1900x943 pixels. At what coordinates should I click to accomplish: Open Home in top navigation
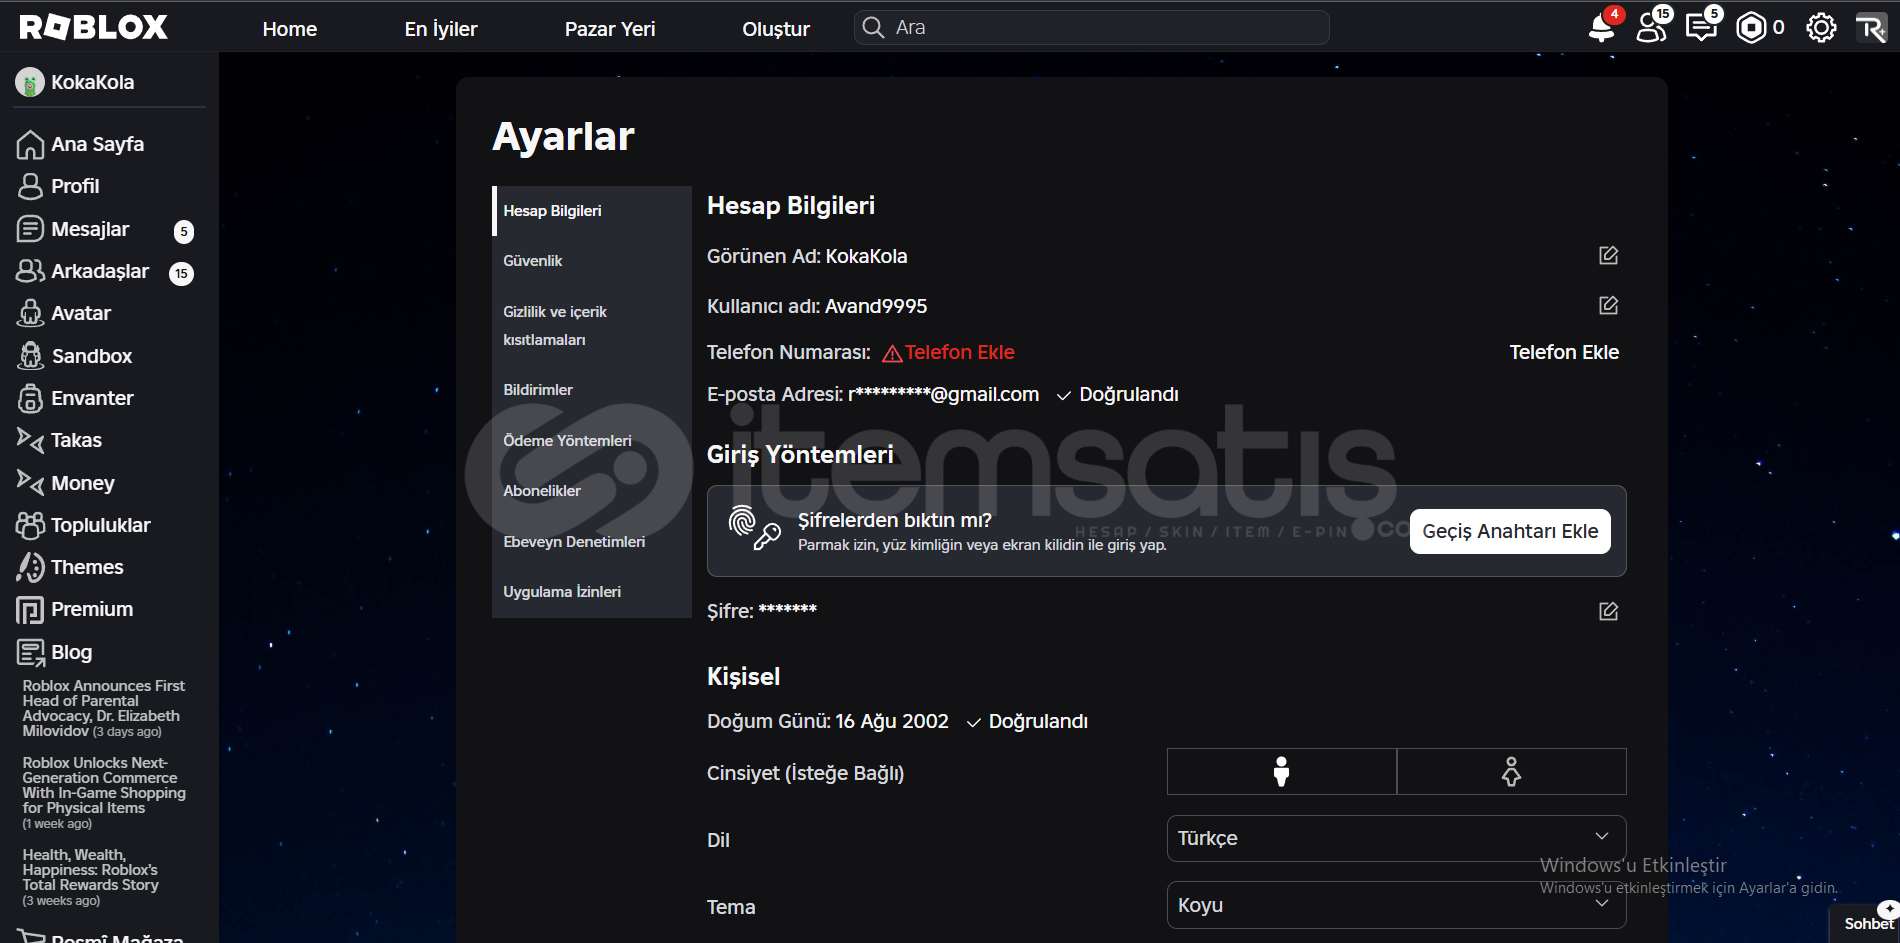click(x=290, y=29)
